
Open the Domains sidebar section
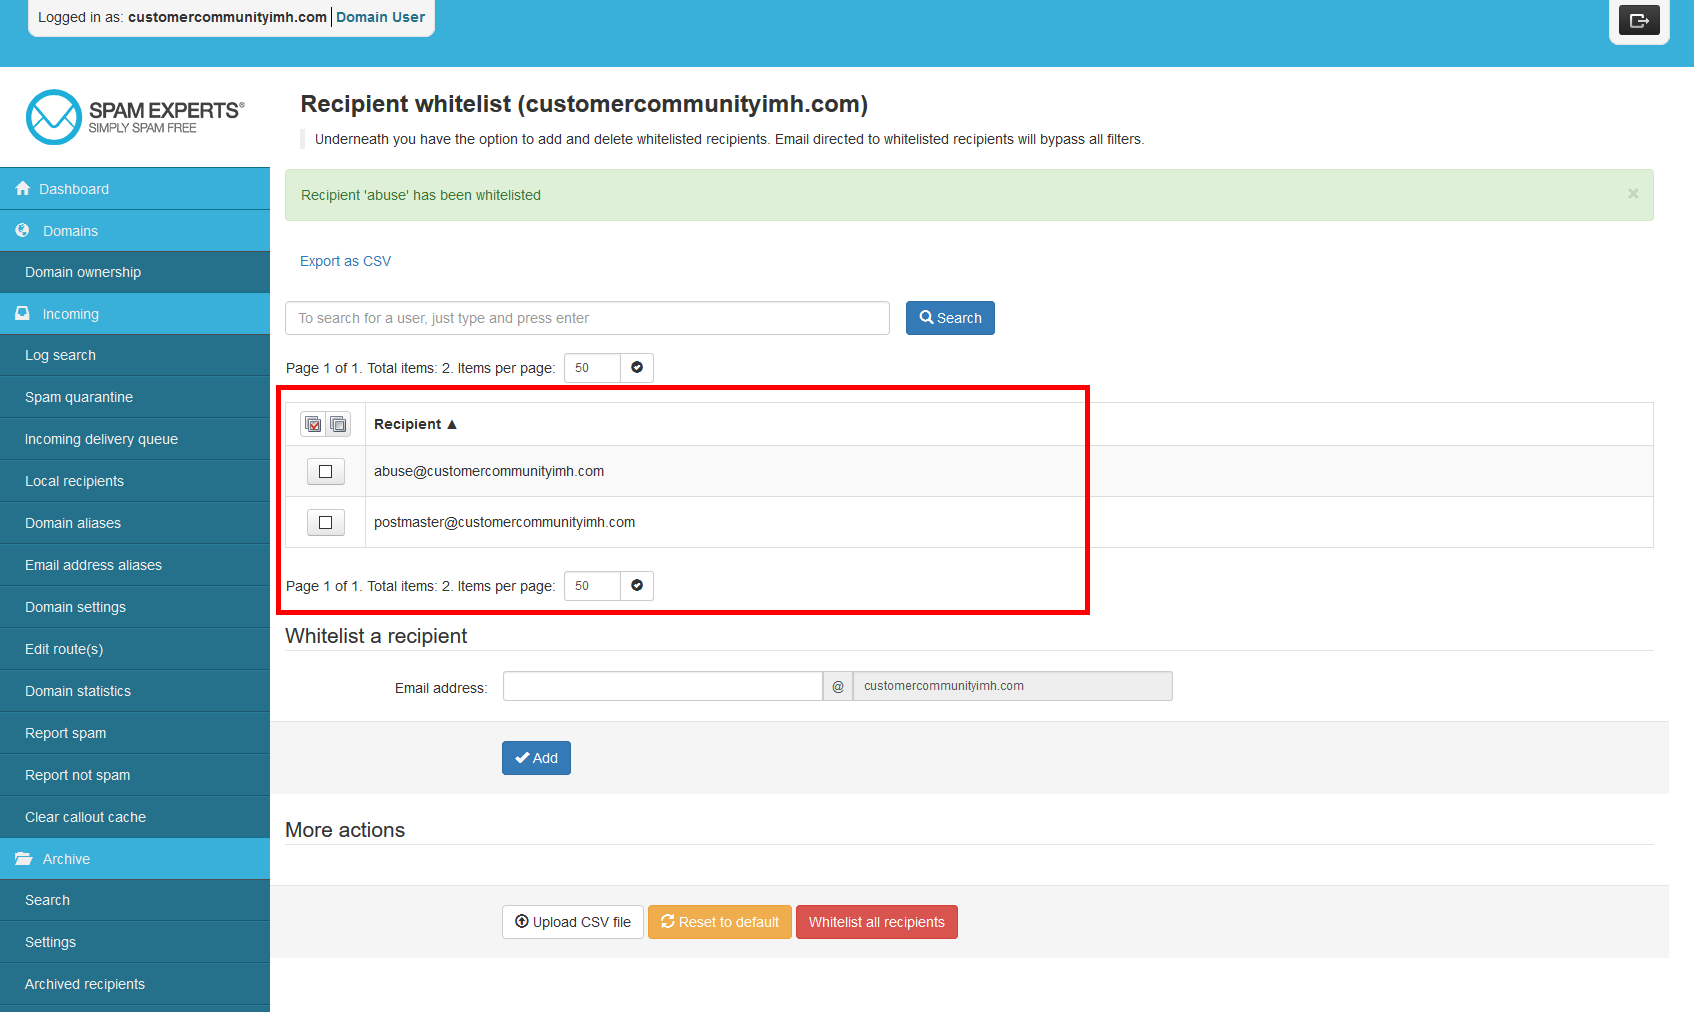135,230
